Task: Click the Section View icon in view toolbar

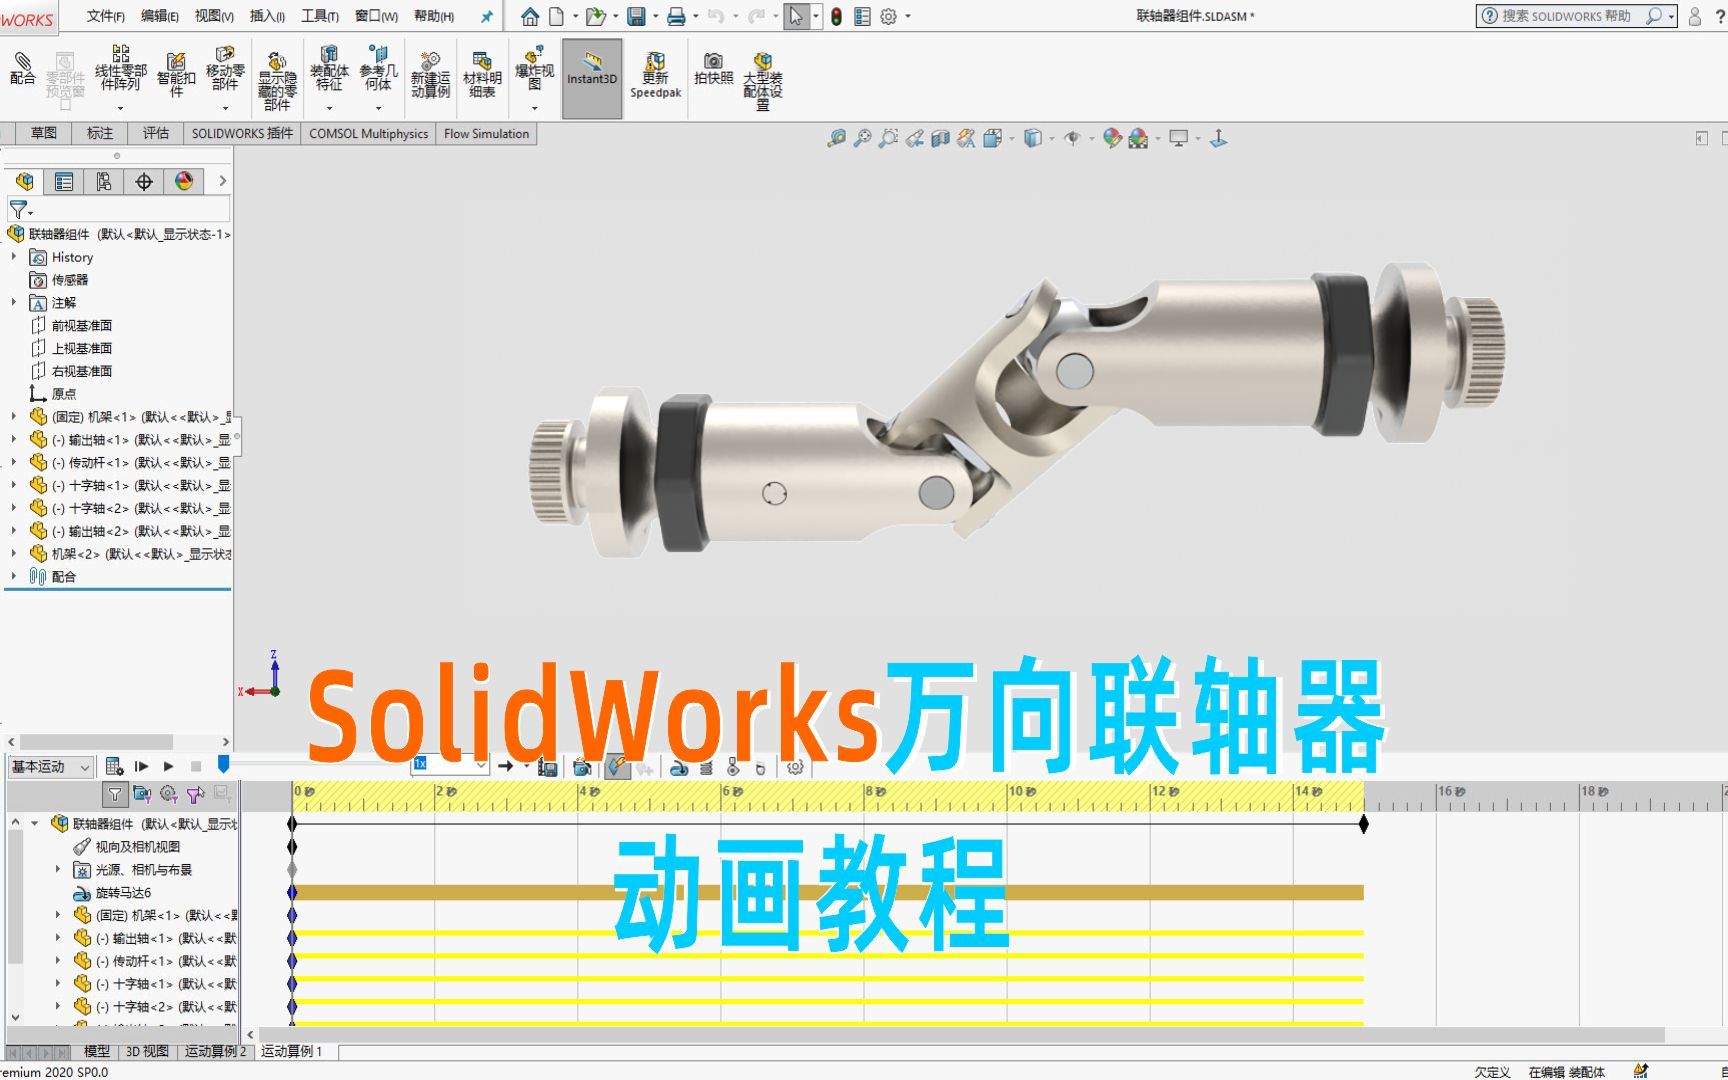Action: pos(940,139)
